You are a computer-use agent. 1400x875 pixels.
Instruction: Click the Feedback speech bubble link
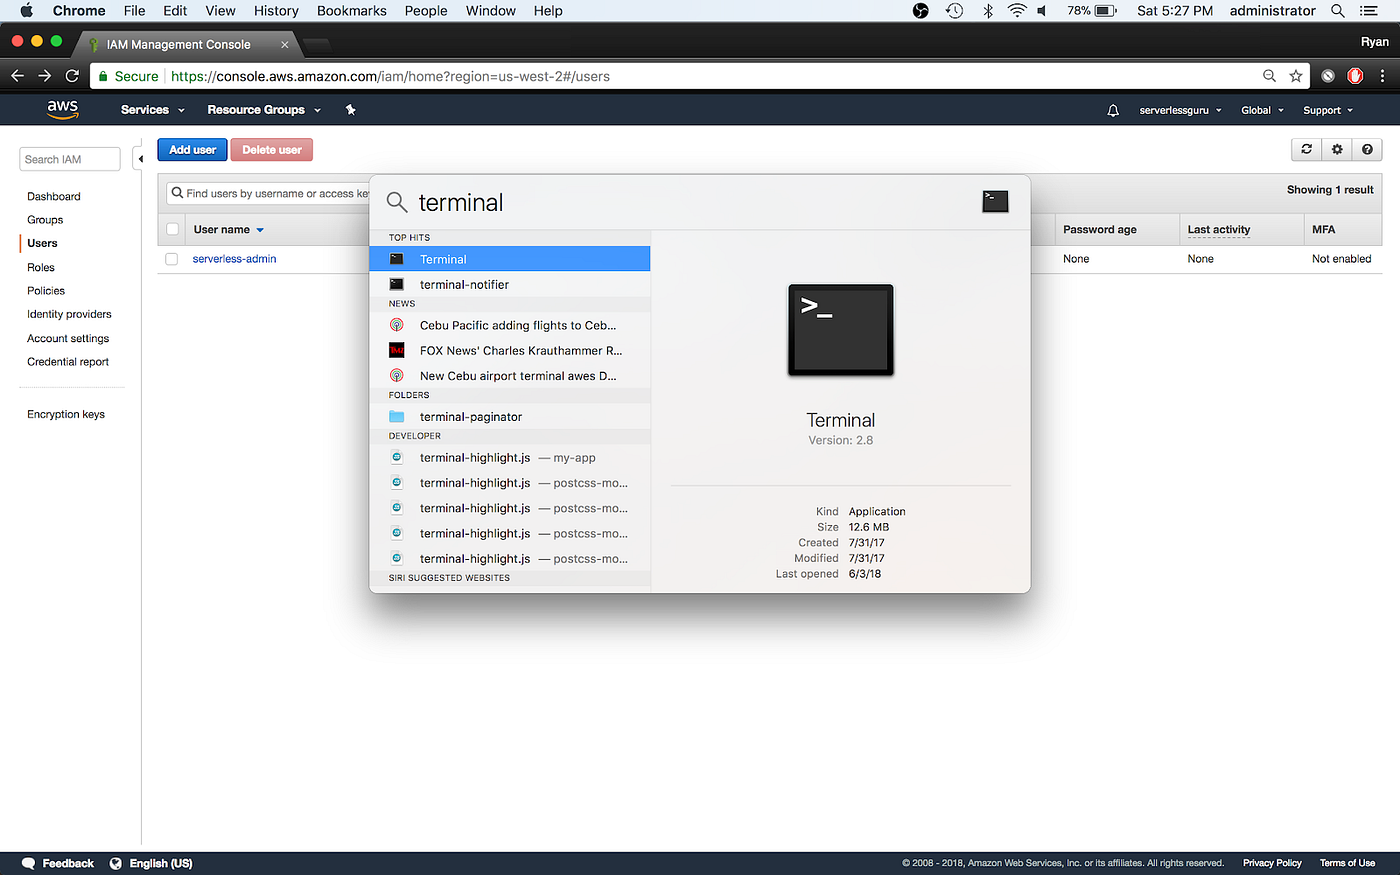pyautogui.click(x=58, y=863)
